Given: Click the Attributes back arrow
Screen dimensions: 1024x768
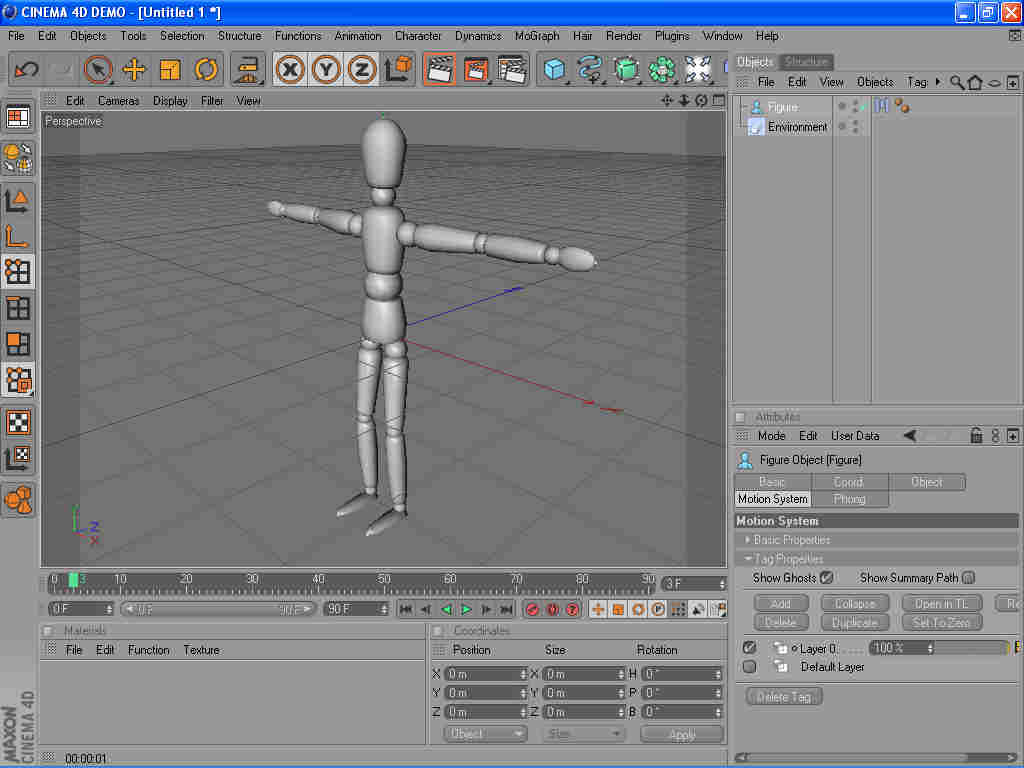Looking at the screenshot, I should (910, 436).
